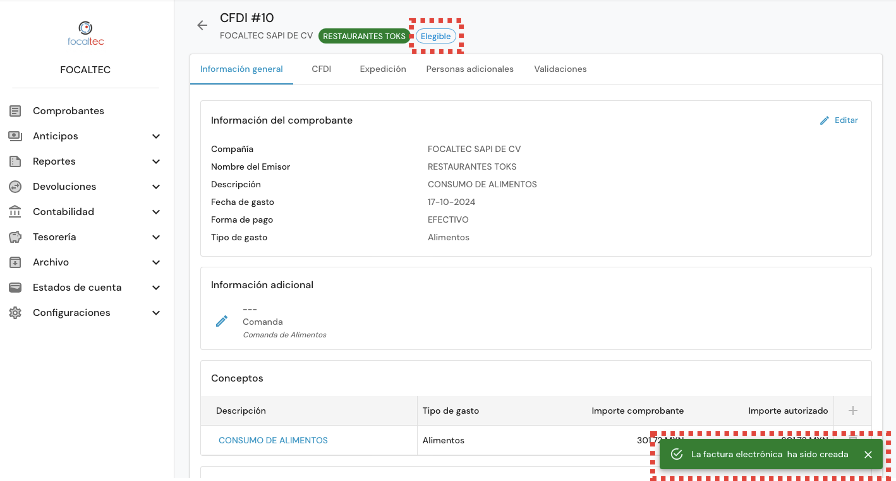Click the pencil icon next to Comanda
The image size is (896, 481).
222,321
